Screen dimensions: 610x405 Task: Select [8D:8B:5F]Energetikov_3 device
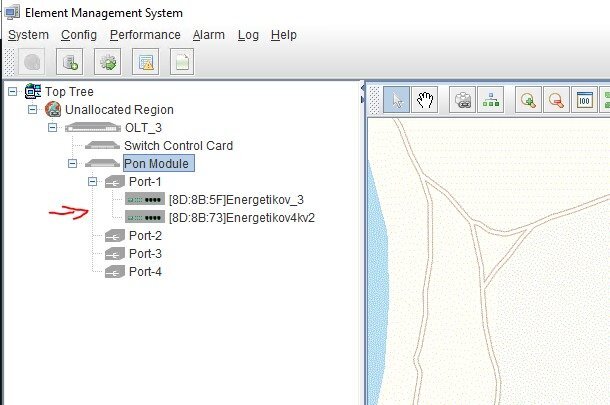click(237, 200)
